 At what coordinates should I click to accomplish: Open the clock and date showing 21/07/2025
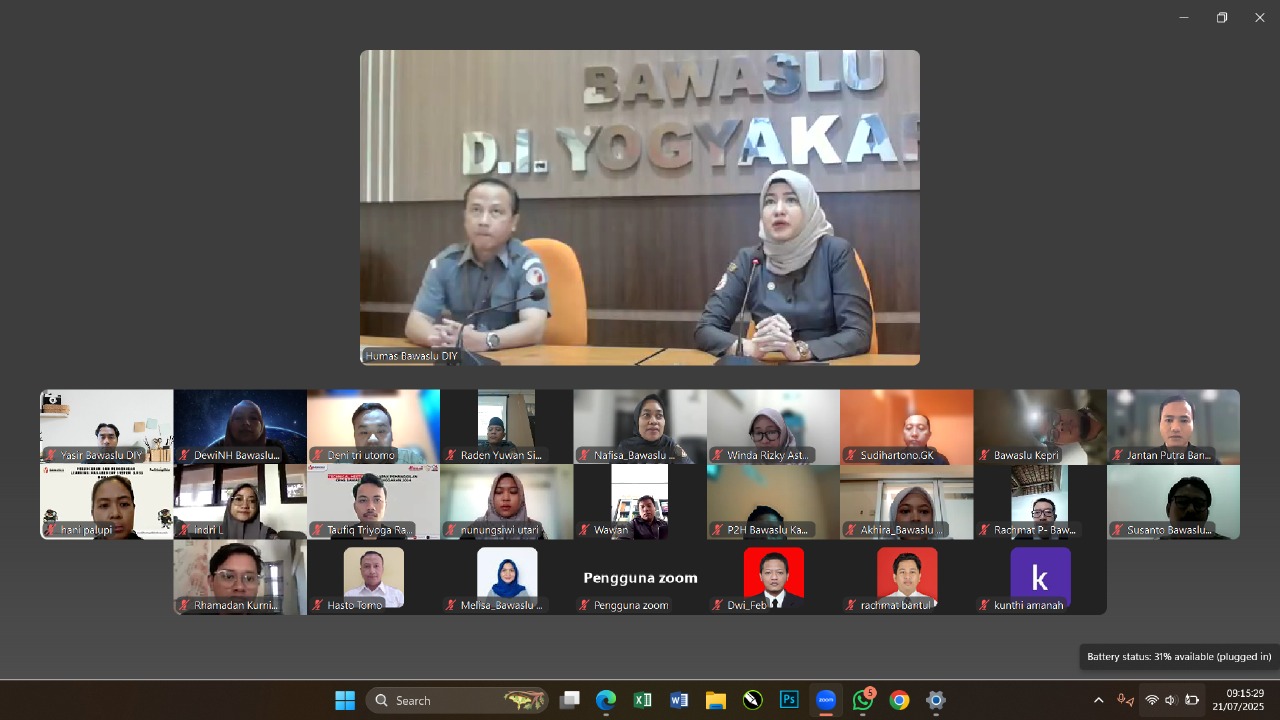[1239, 700]
